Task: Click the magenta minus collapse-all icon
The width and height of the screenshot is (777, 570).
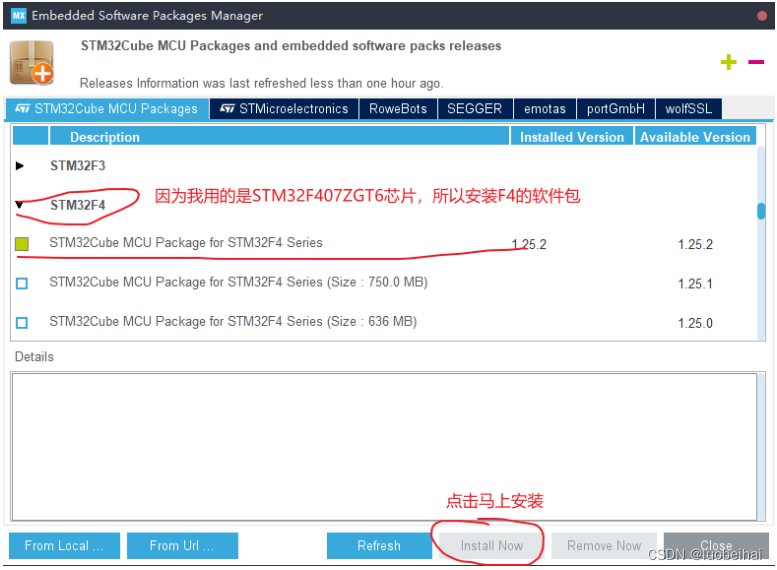Action: (756, 62)
